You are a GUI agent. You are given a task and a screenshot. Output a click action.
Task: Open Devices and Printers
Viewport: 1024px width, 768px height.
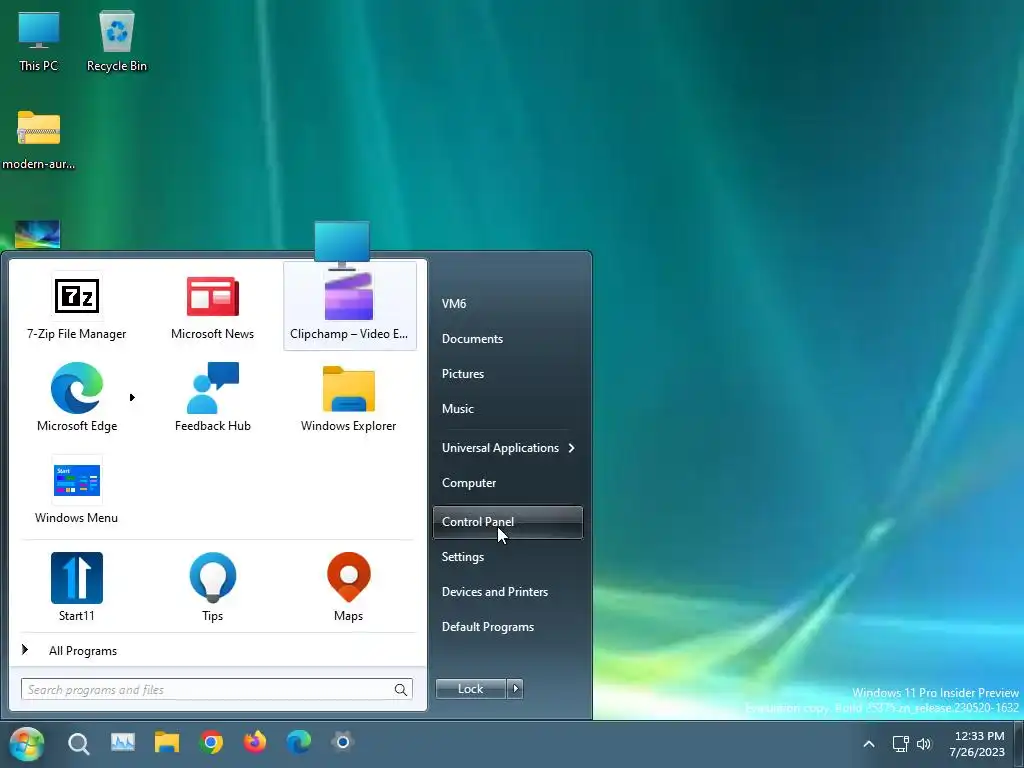(x=494, y=592)
